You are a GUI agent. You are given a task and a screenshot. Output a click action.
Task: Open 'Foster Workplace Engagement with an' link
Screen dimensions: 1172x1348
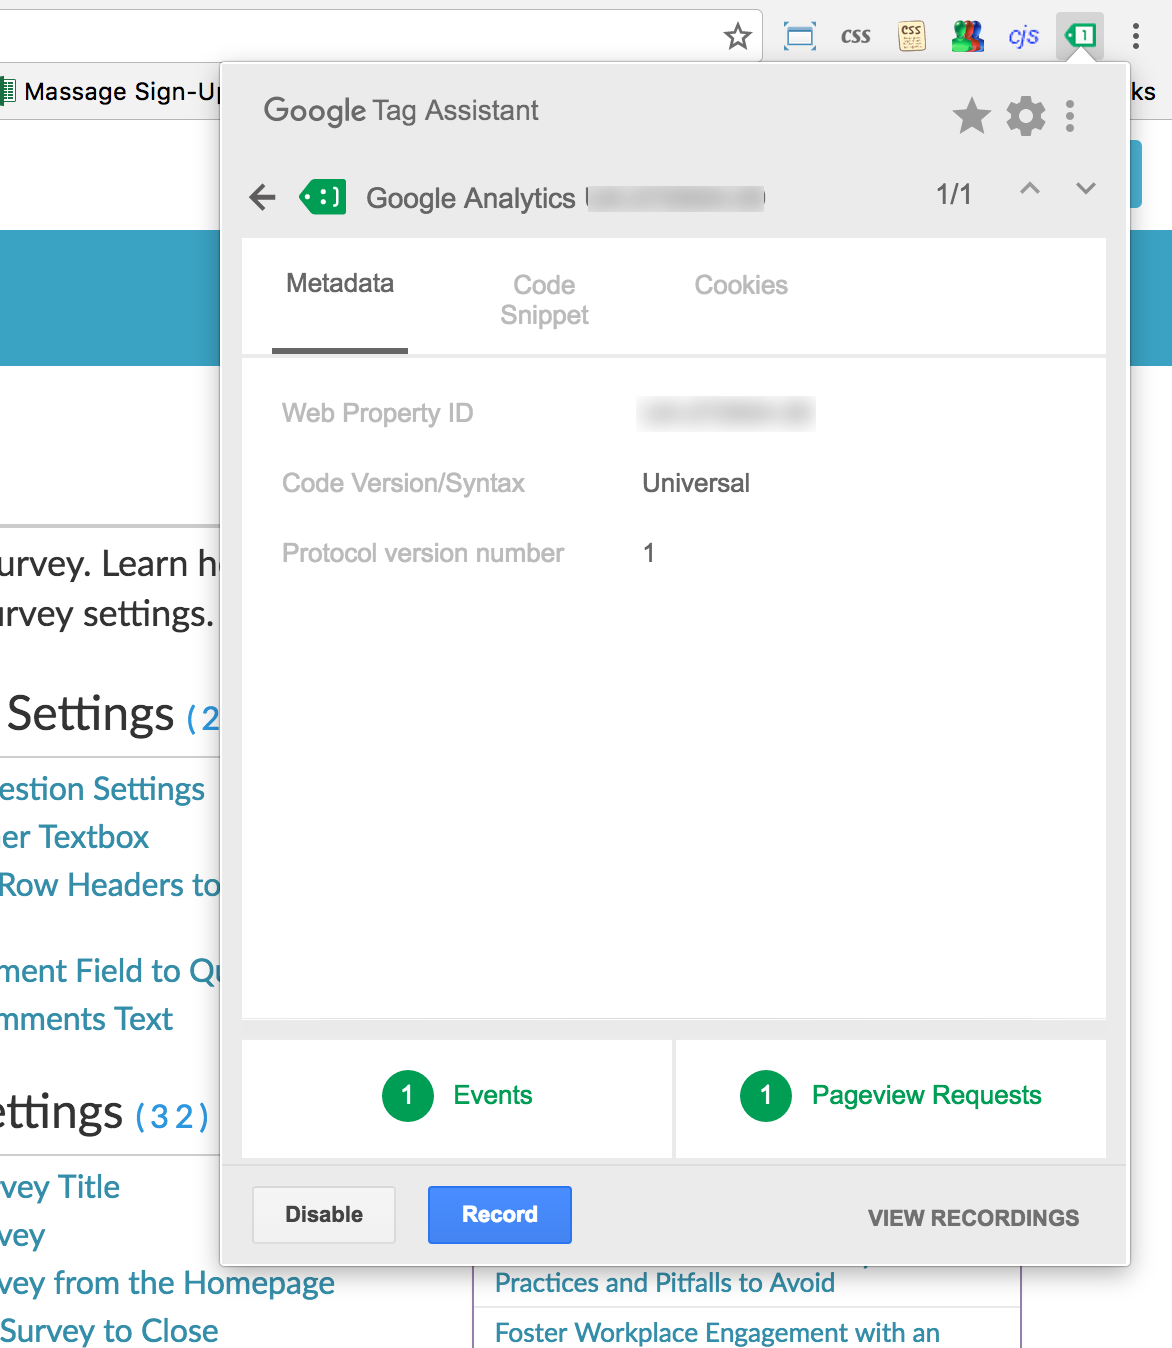click(717, 1333)
